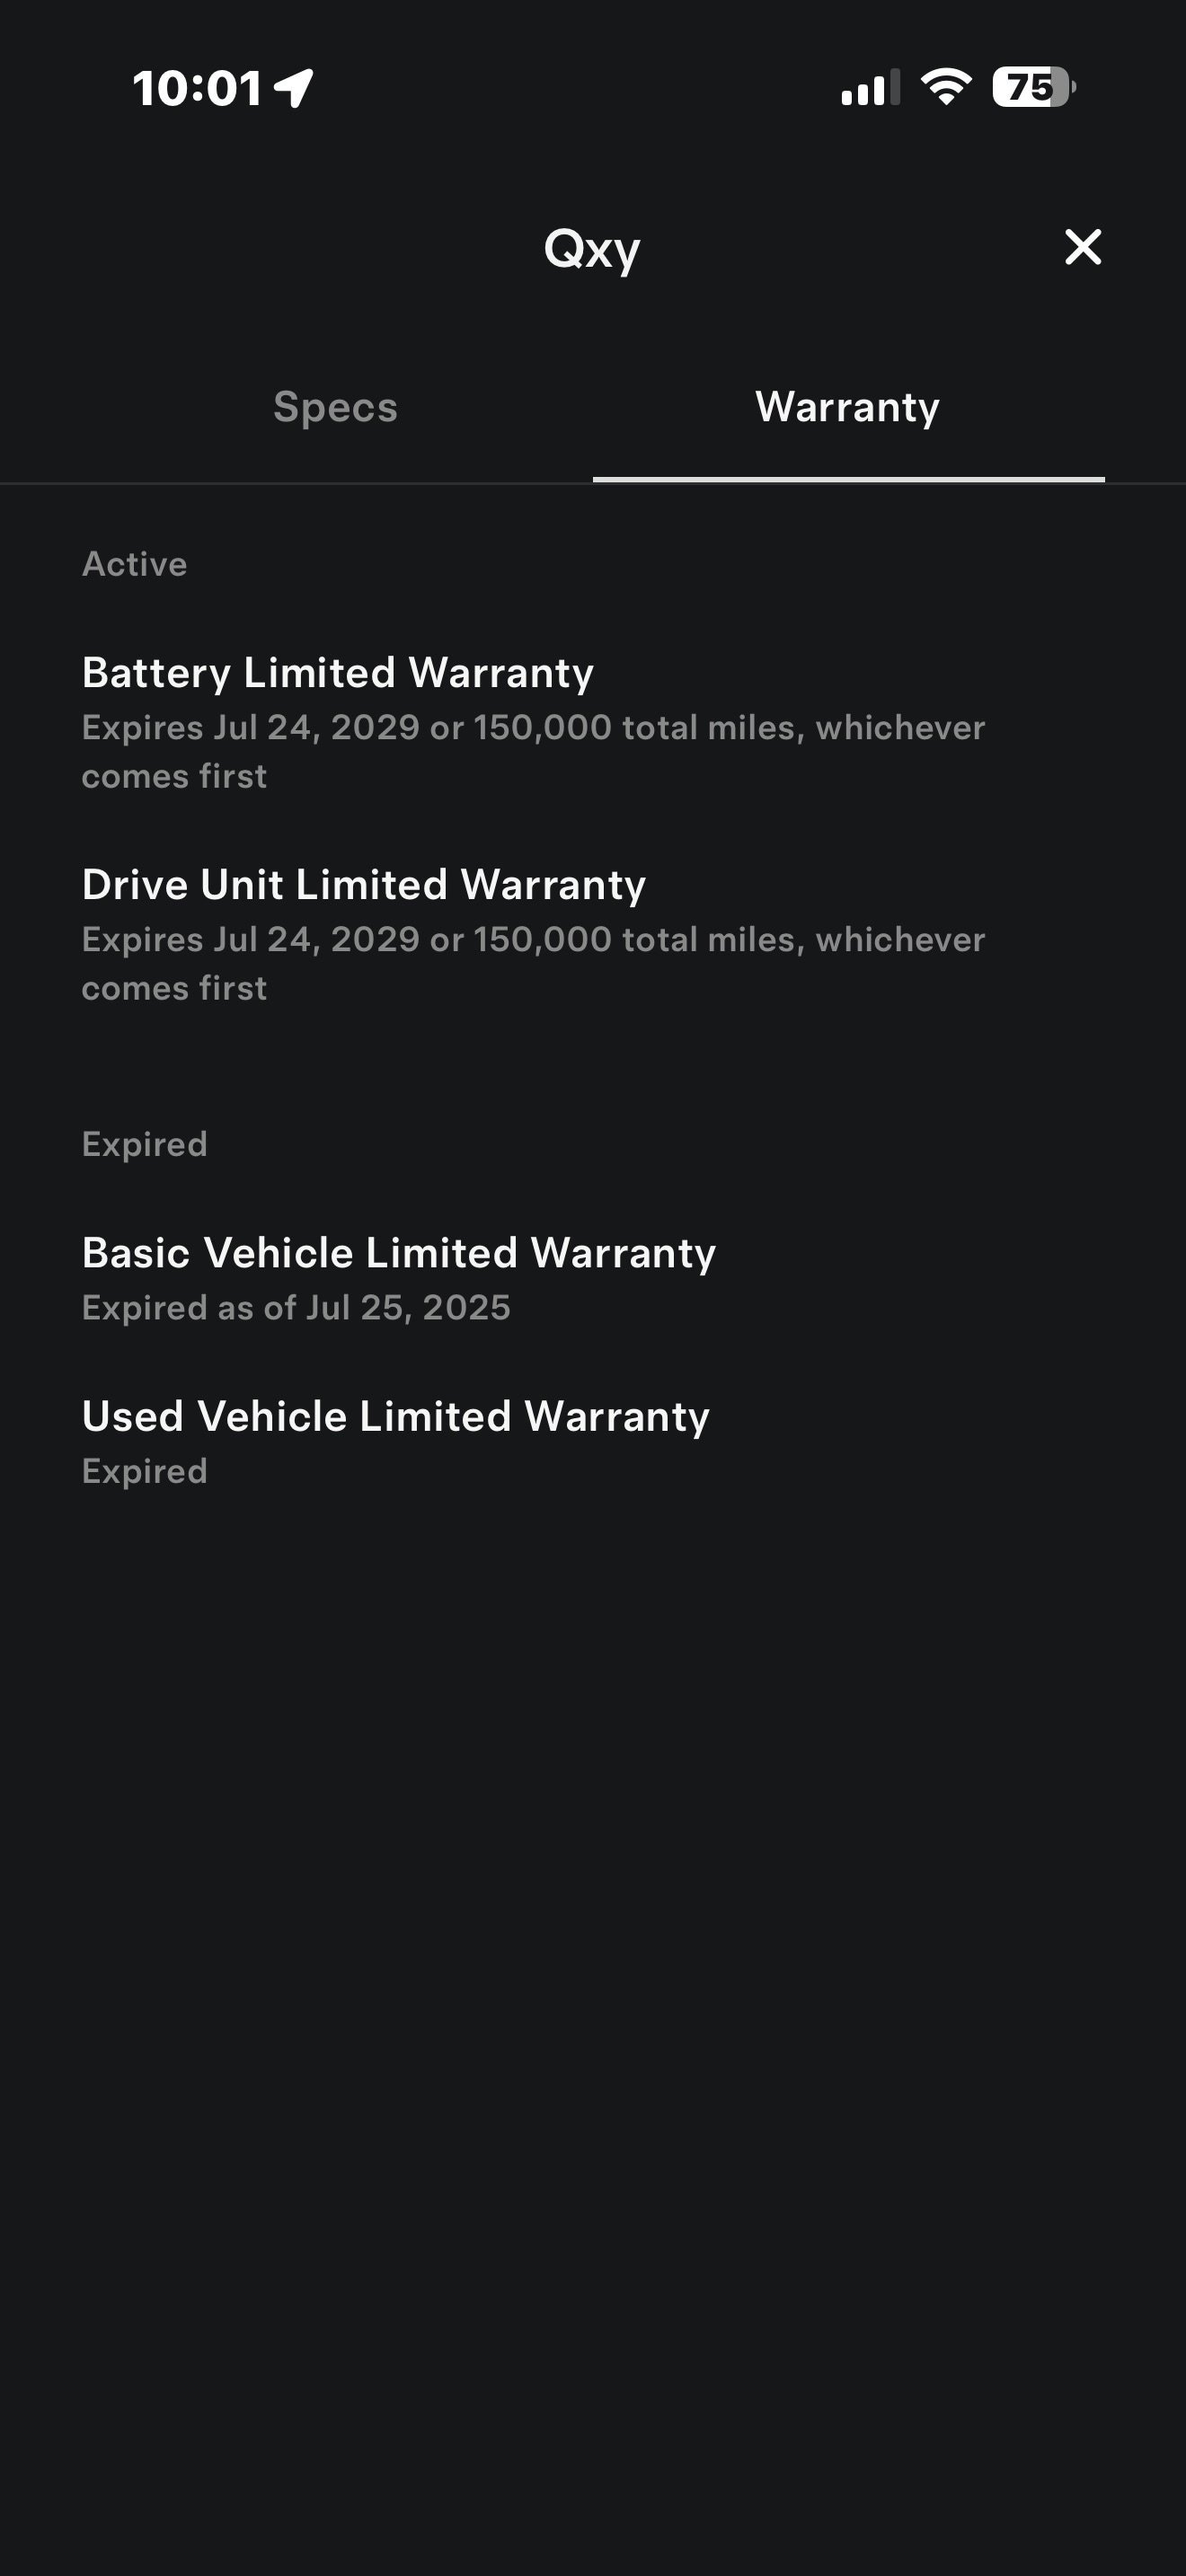
Task: Tap "Expired as of Jul 25, 2025" text
Action: (296, 1308)
